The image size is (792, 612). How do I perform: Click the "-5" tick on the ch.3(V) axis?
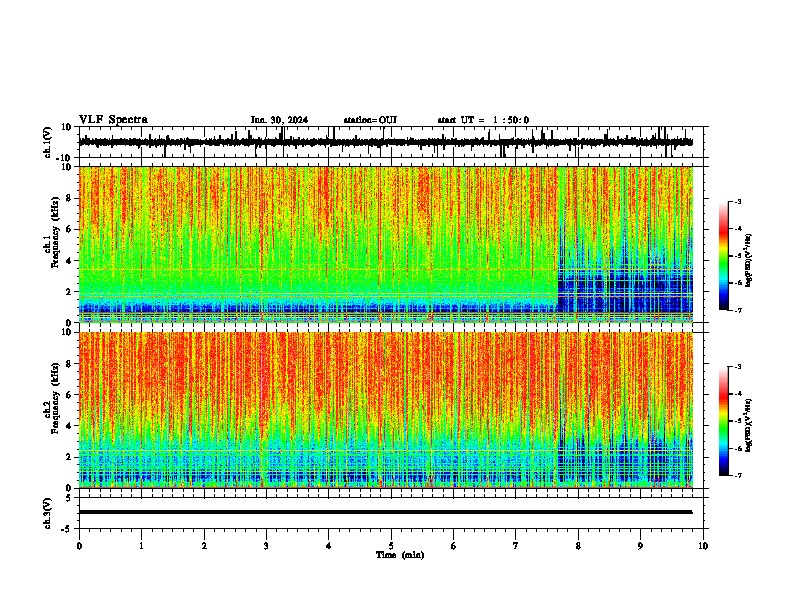pos(67,529)
